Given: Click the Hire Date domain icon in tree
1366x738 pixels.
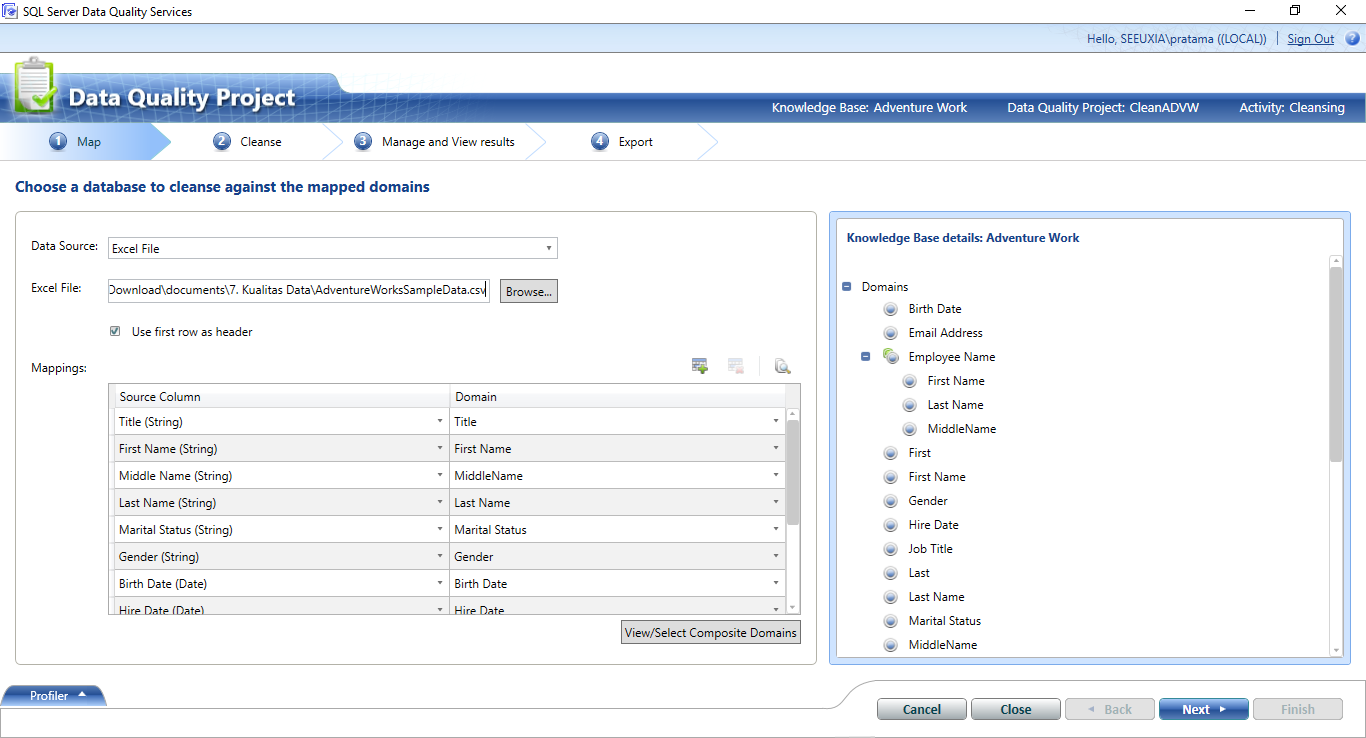Looking at the screenshot, I should coord(891,525).
